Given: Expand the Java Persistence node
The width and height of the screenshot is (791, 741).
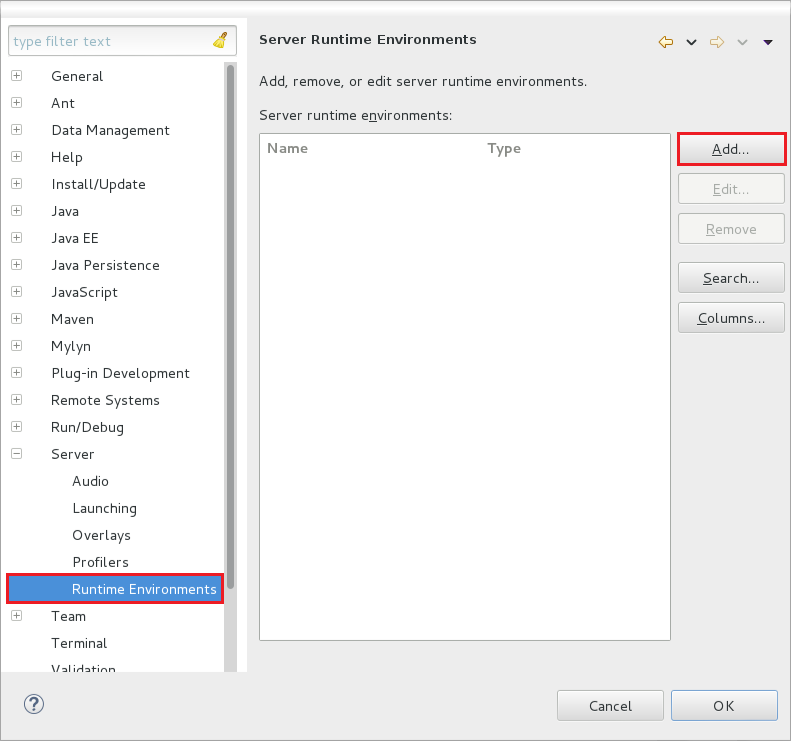Looking at the screenshot, I should tap(17, 264).
